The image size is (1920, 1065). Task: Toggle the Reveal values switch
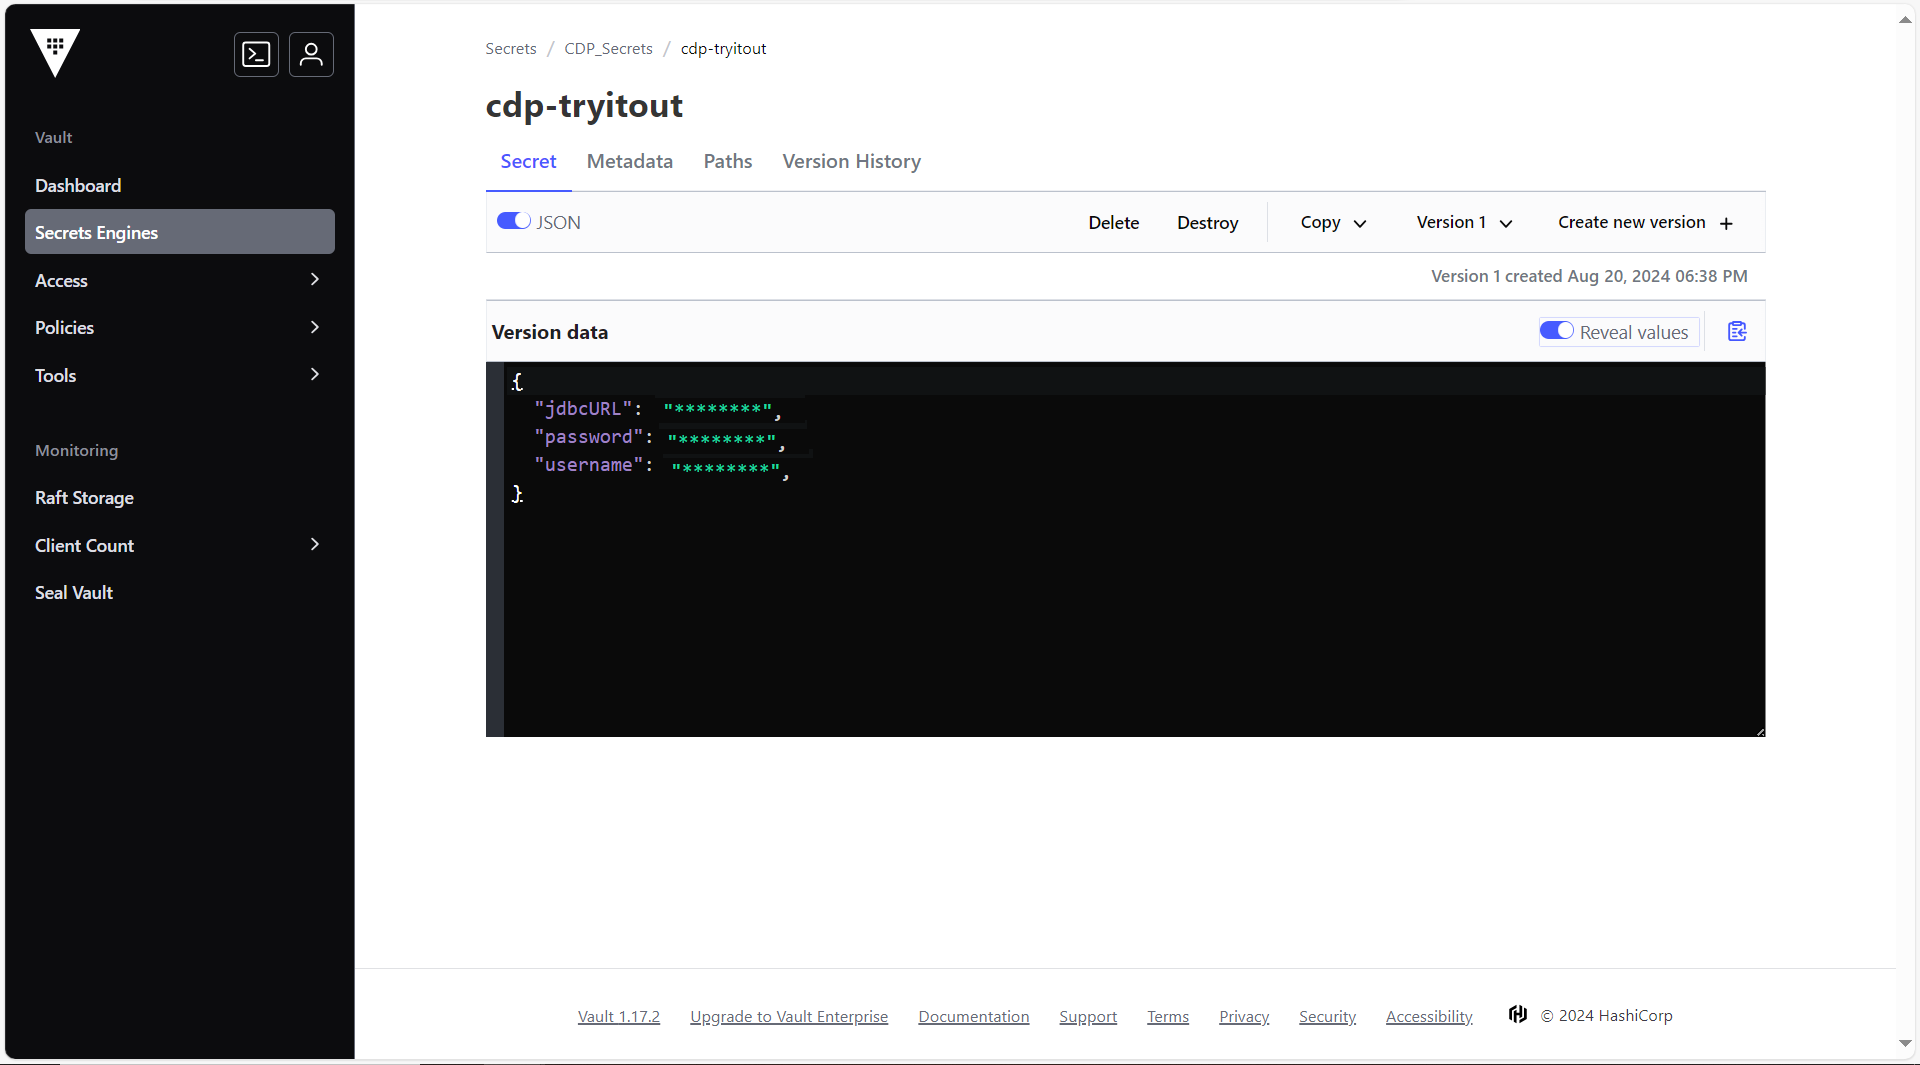click(1556, 331)
